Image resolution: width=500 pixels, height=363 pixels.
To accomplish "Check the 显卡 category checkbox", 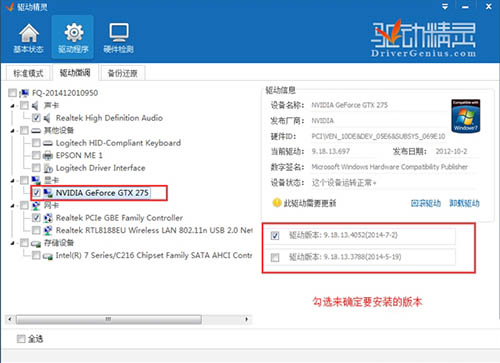I will pos(24,180).
